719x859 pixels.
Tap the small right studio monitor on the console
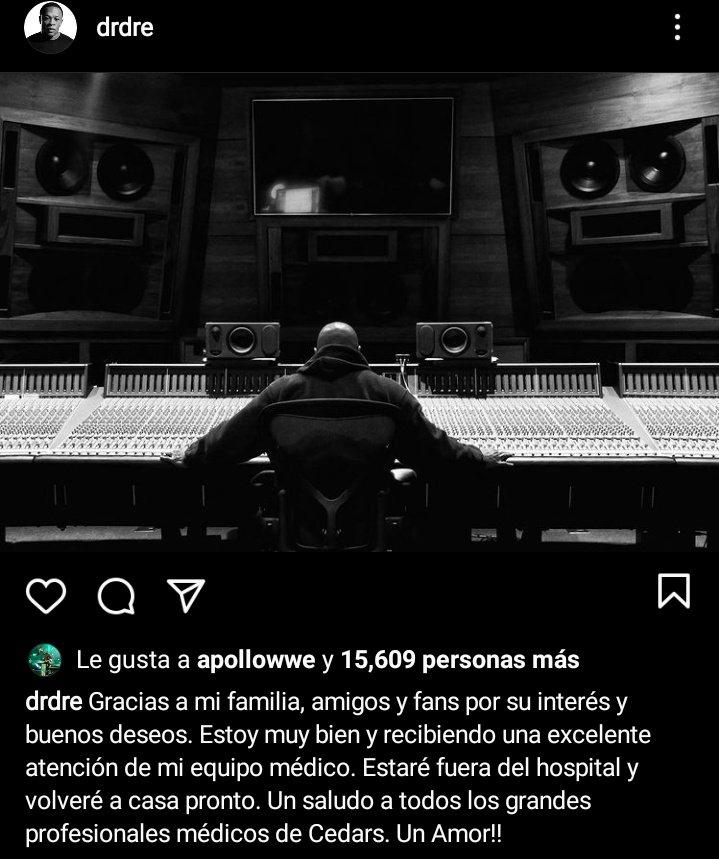point(454,340)
